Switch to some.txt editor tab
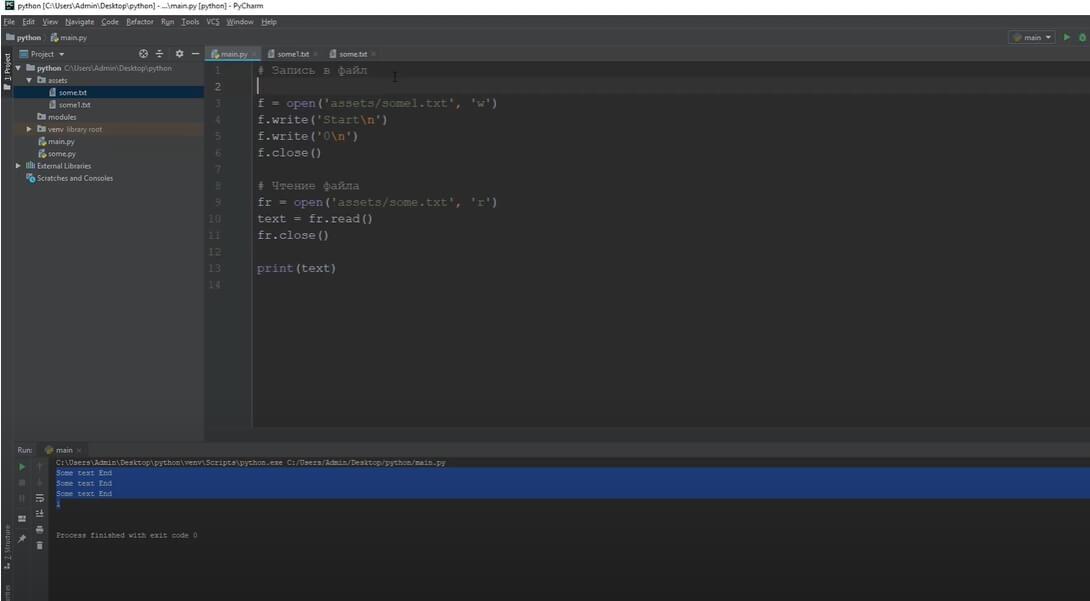The image size is (1090, 601). pyautogui.click(x=352, y=54)
